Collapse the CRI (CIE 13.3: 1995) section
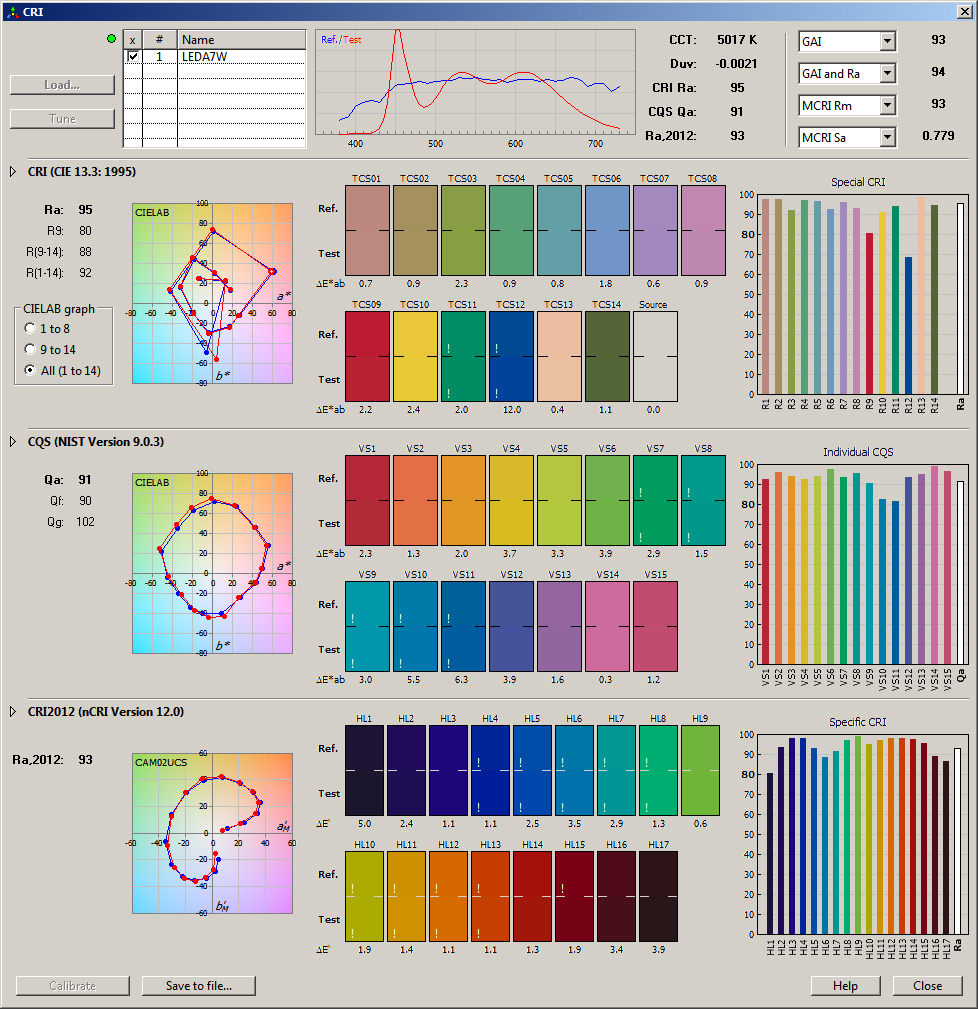This screenshot has width=978, height=1009. pyautogui.click(x=13, y=172)
